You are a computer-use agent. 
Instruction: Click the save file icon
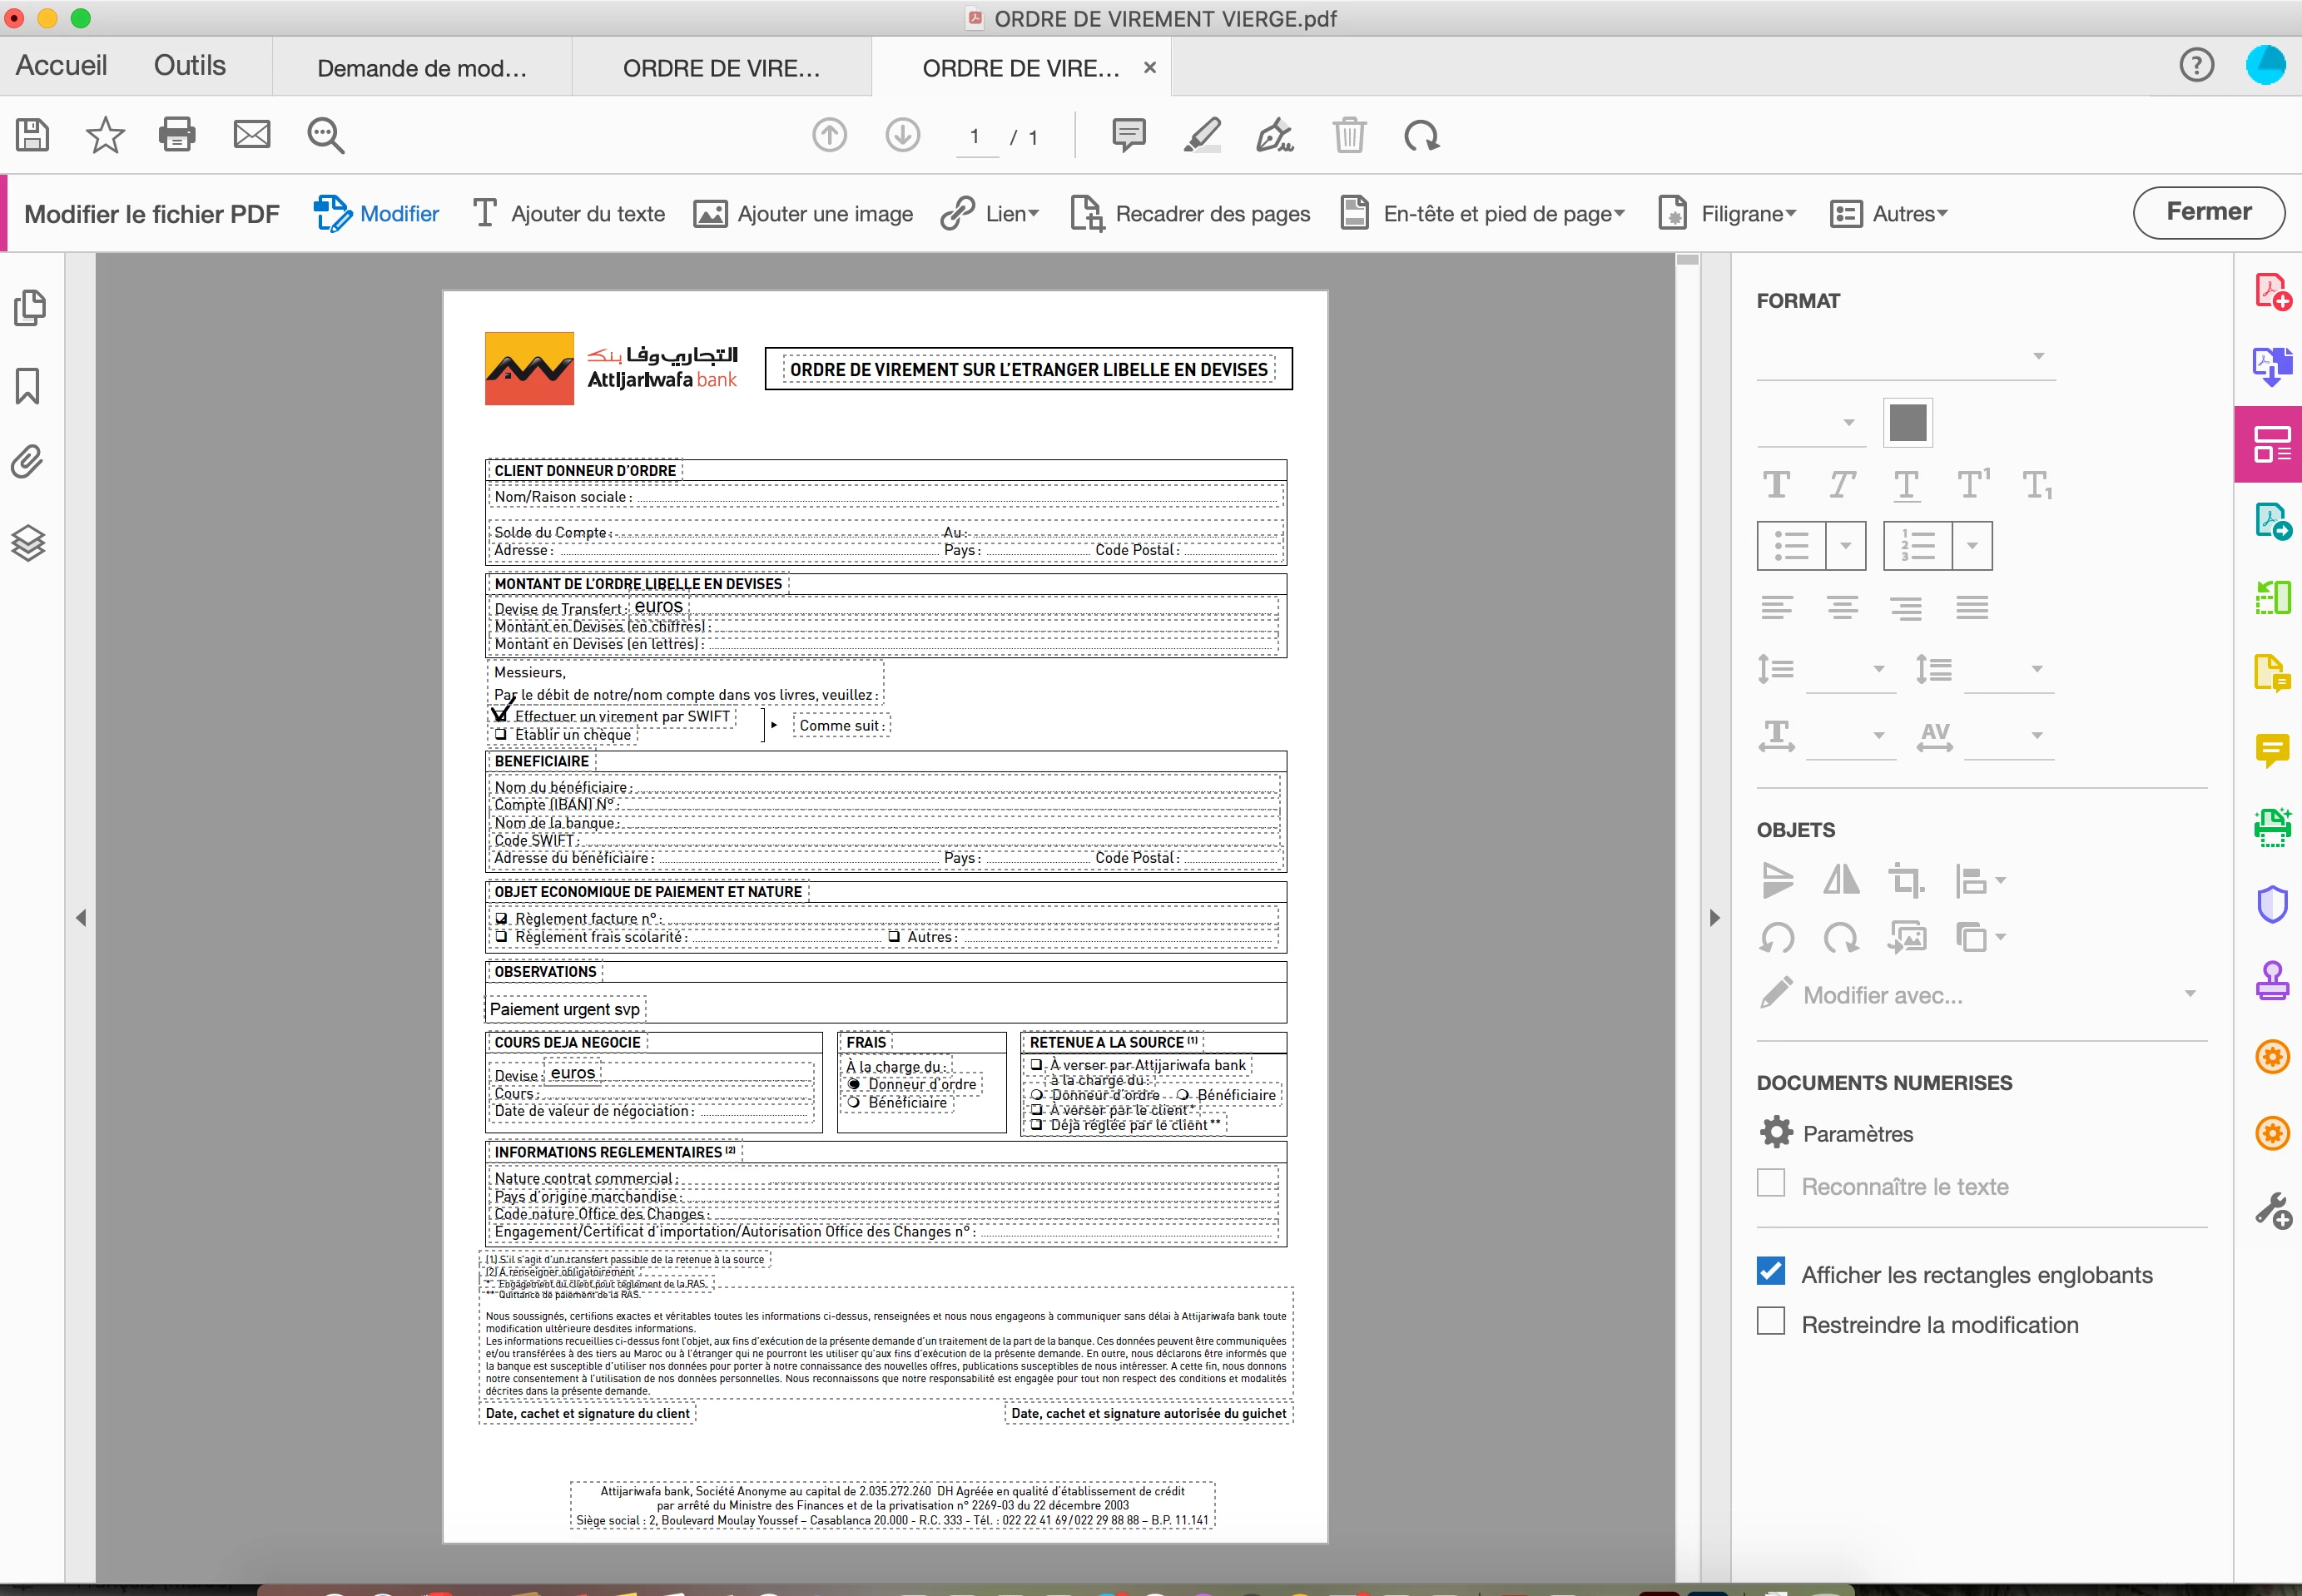32,134
